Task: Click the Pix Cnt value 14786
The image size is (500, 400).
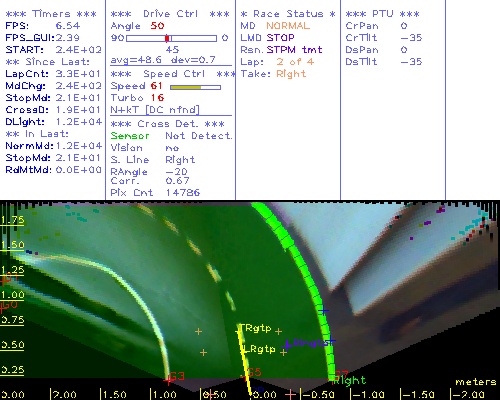Action: tap(183, 192)
